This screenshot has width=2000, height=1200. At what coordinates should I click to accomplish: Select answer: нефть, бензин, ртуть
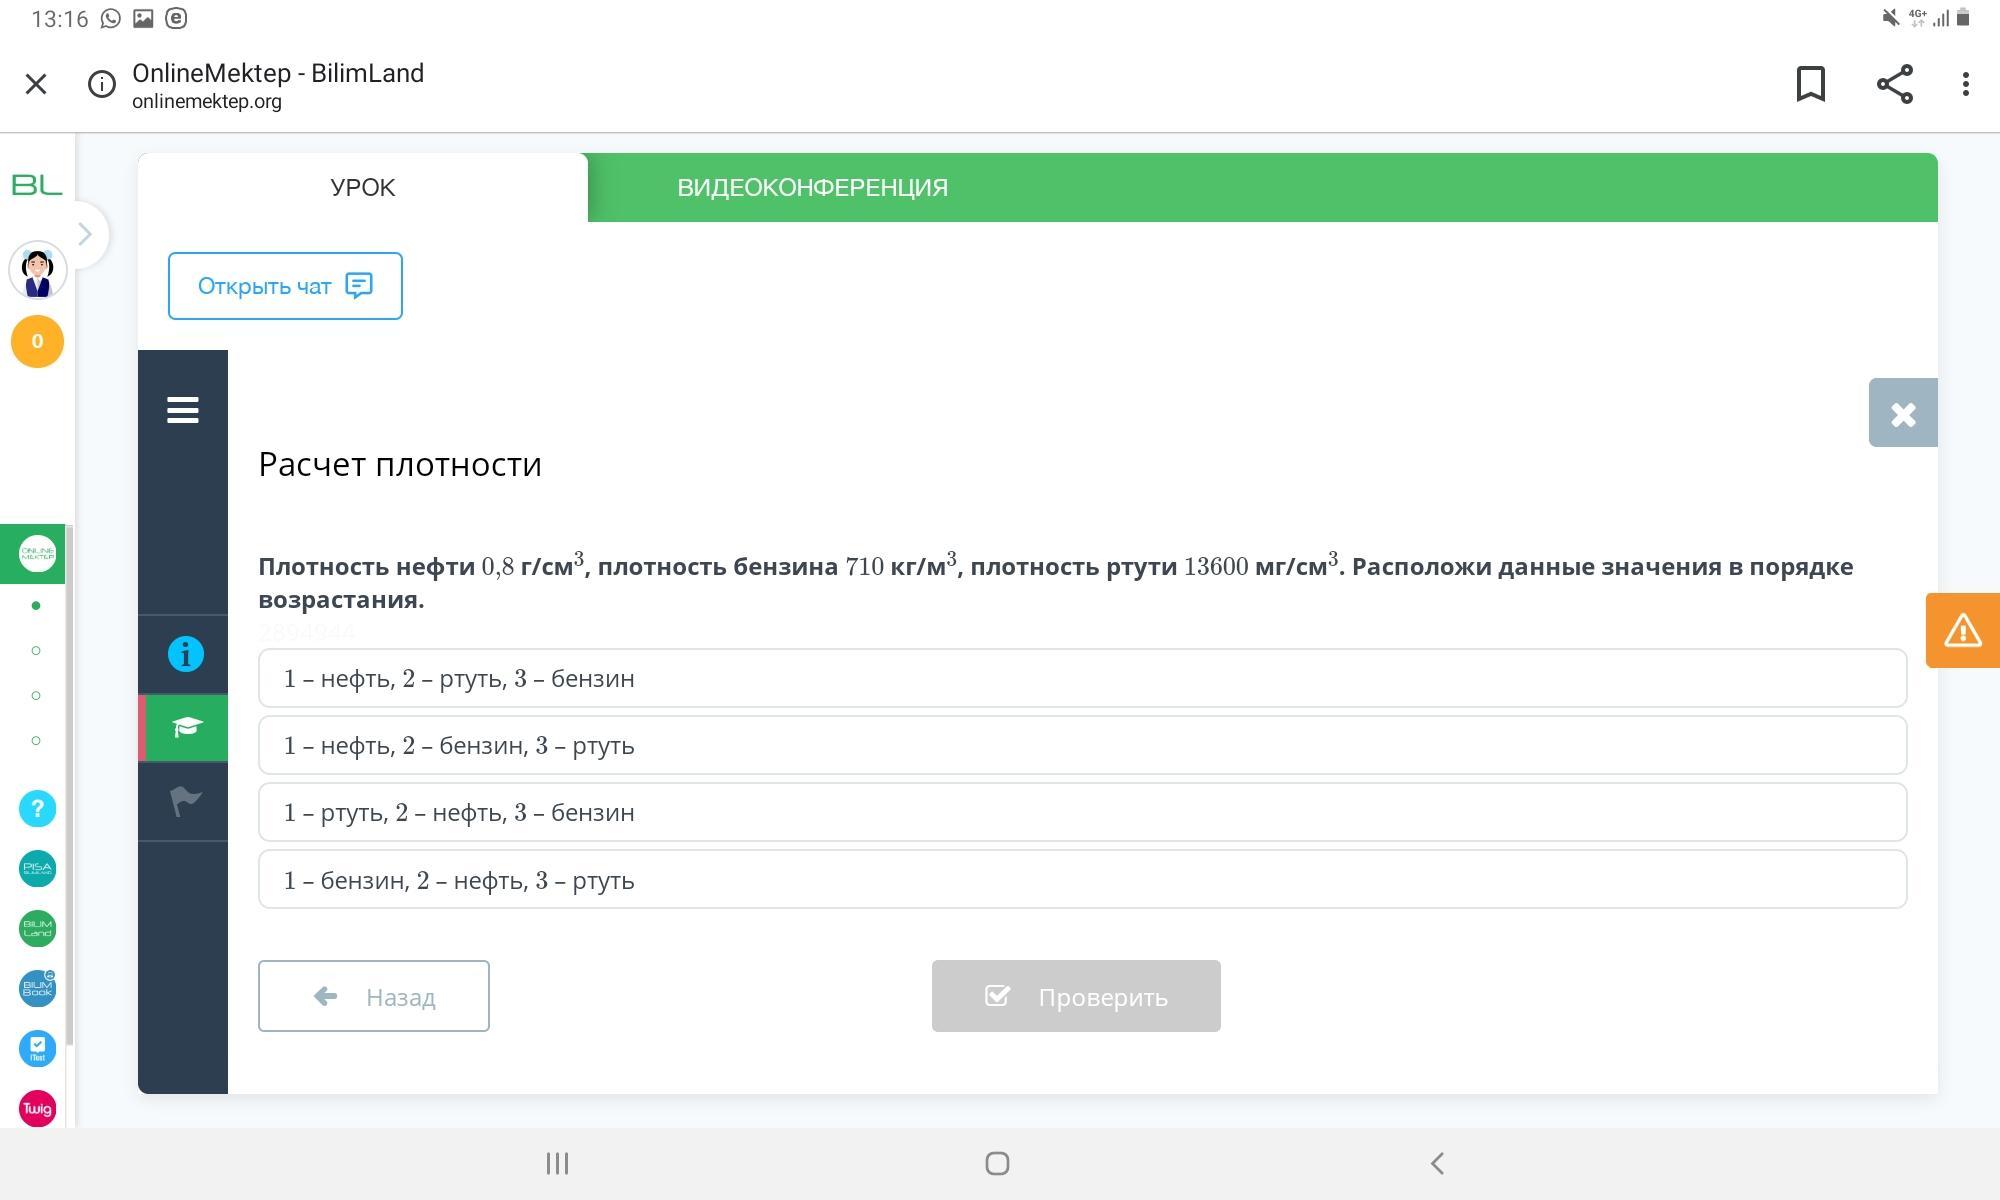tap(1082, 745)
